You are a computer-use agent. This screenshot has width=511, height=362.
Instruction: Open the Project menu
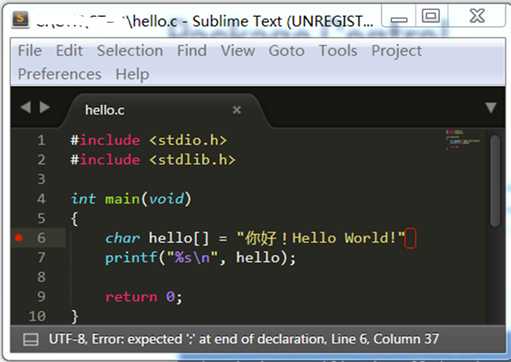(397, 52)
